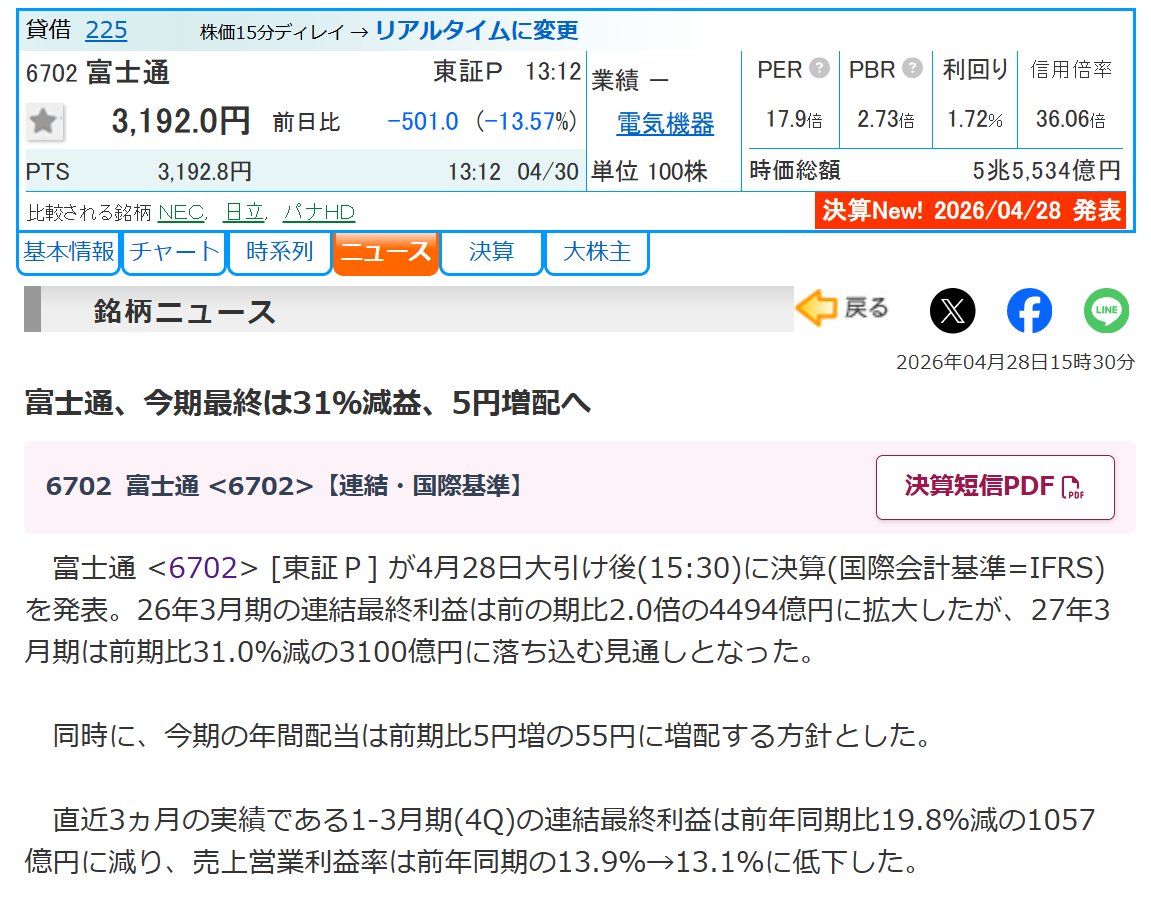Open the 225 index link
Viewport: 1151px width, 920px height.
click(x=106, y=30)
